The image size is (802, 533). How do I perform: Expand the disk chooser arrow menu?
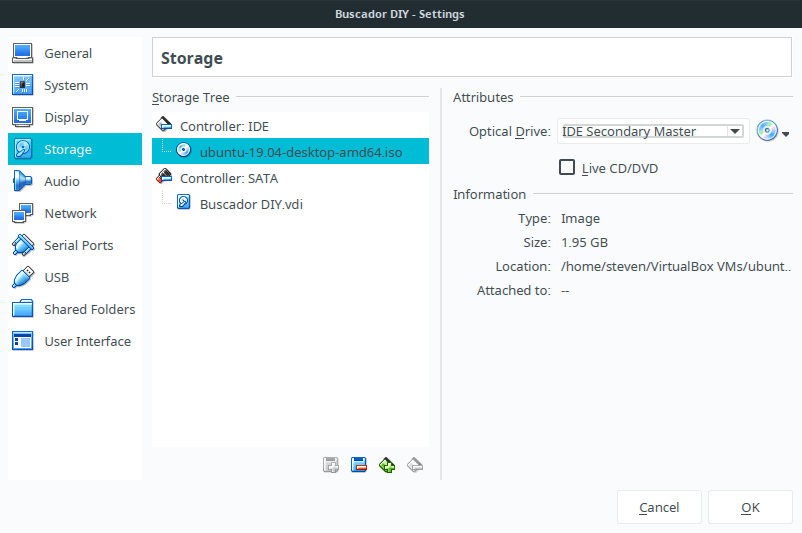(x=786, y=134)
